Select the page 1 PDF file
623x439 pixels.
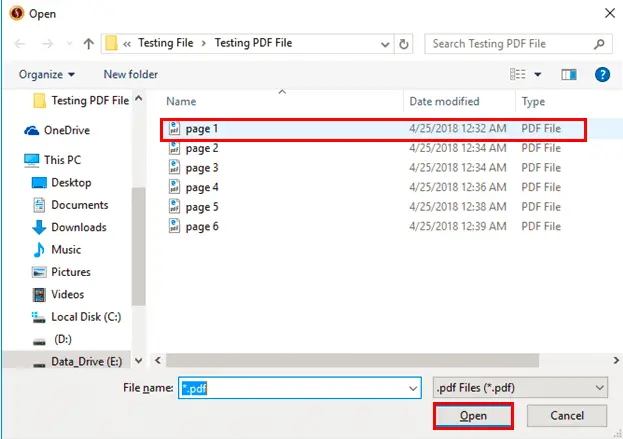pos(373,129)
